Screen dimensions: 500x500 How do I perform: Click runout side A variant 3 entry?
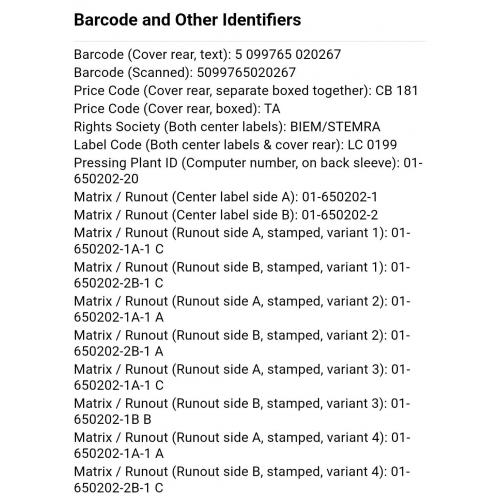point(242,377)
